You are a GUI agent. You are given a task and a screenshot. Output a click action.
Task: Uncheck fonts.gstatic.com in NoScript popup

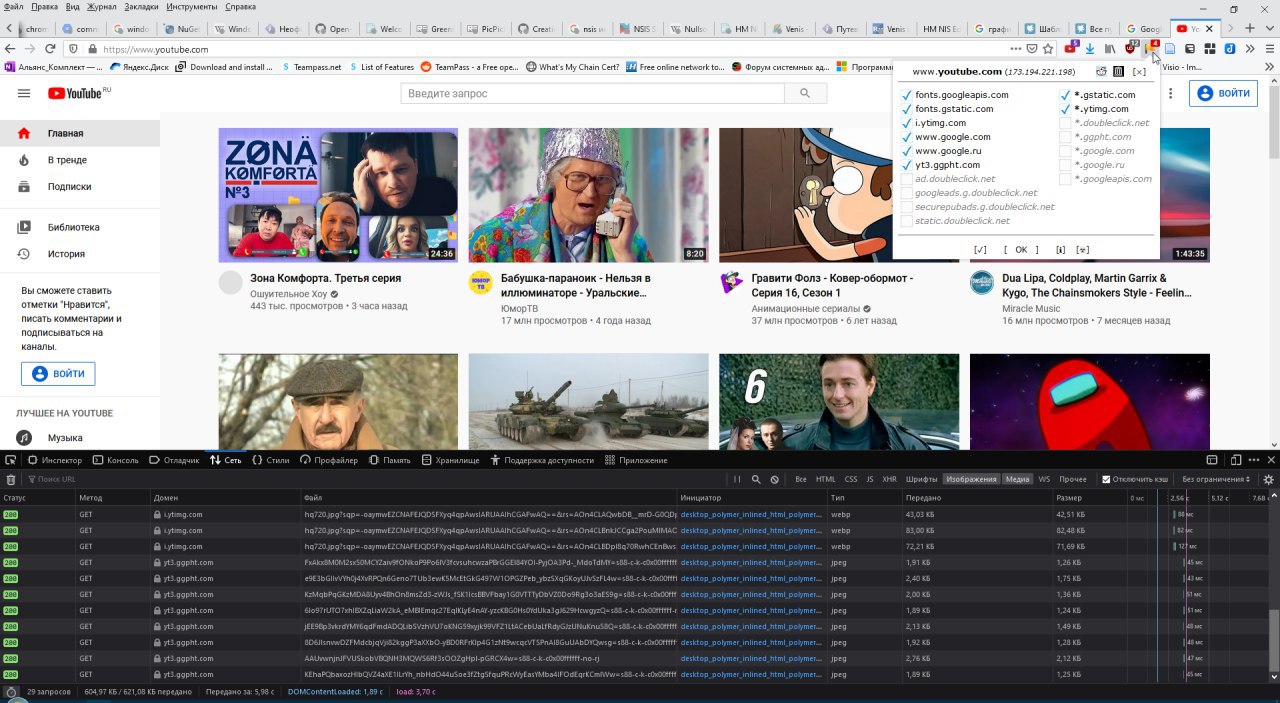click(907, 109)
